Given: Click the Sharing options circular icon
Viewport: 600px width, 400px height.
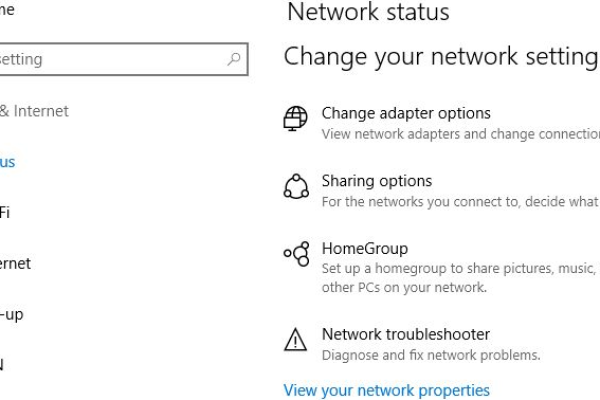Looking at the screenshot, I should 296,187.
